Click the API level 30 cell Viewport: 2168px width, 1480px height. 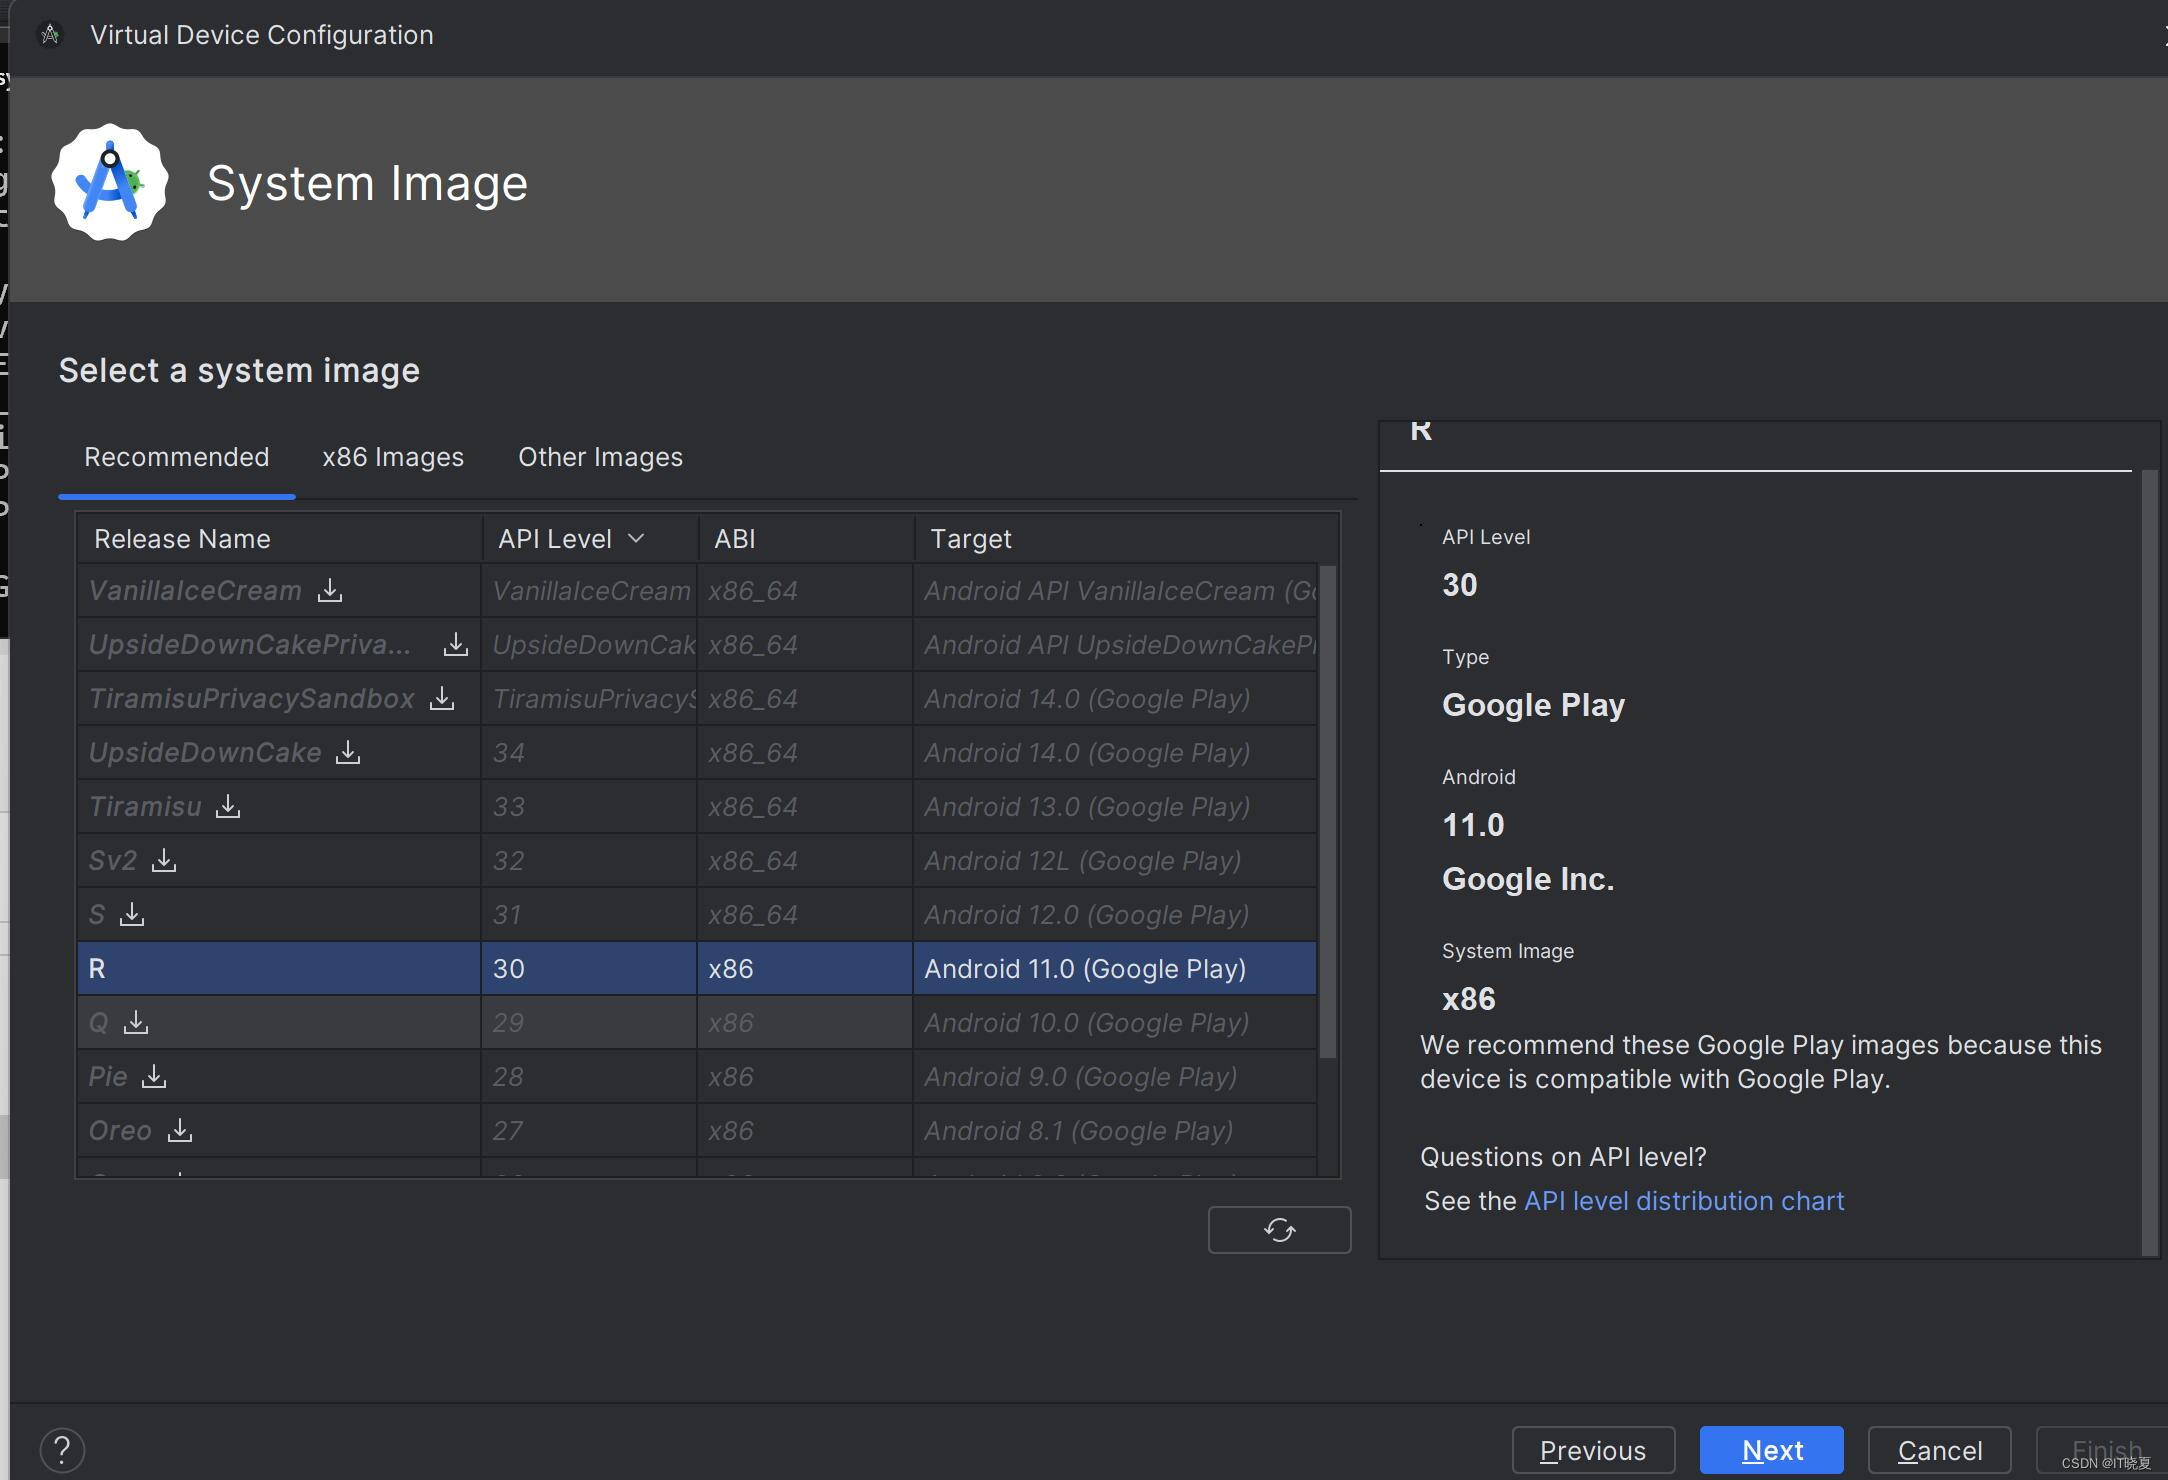click(x=589, y=969)
